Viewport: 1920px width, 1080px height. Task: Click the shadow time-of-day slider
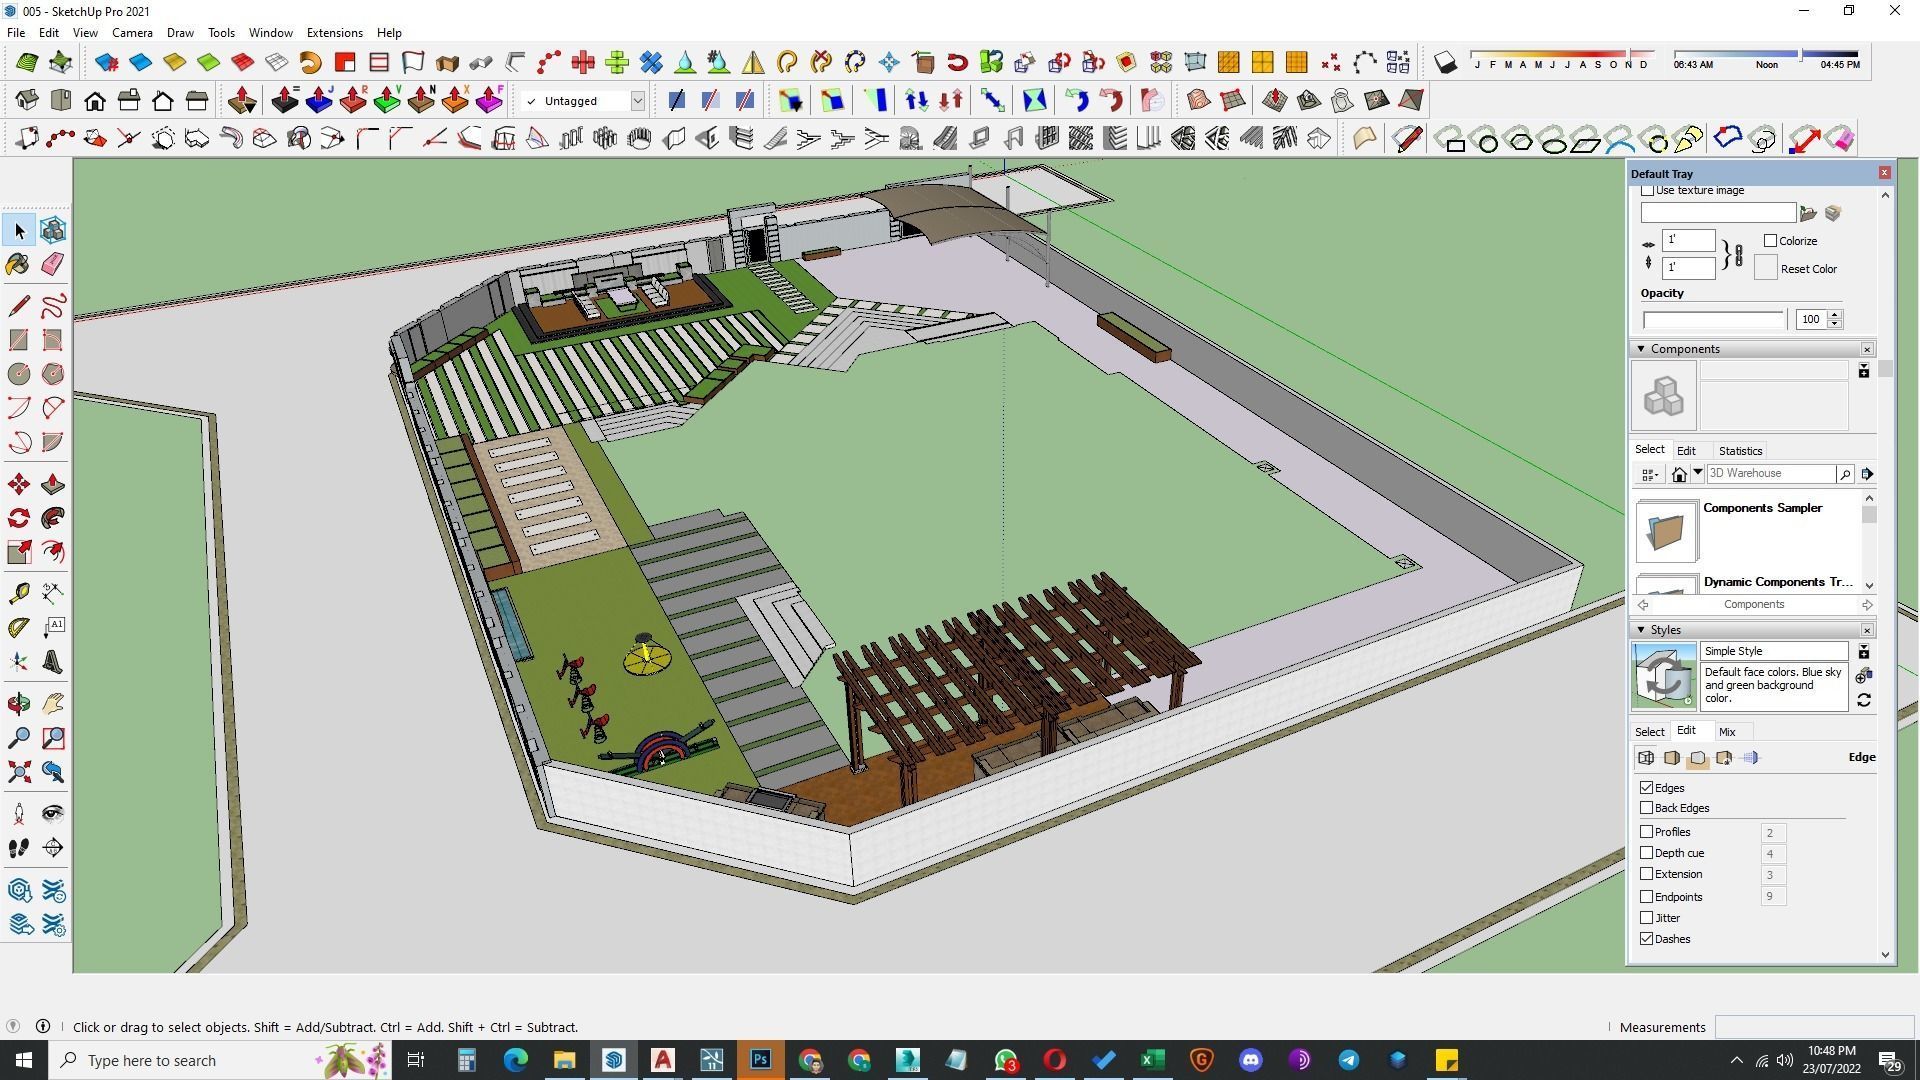[x=1767, y=54]
